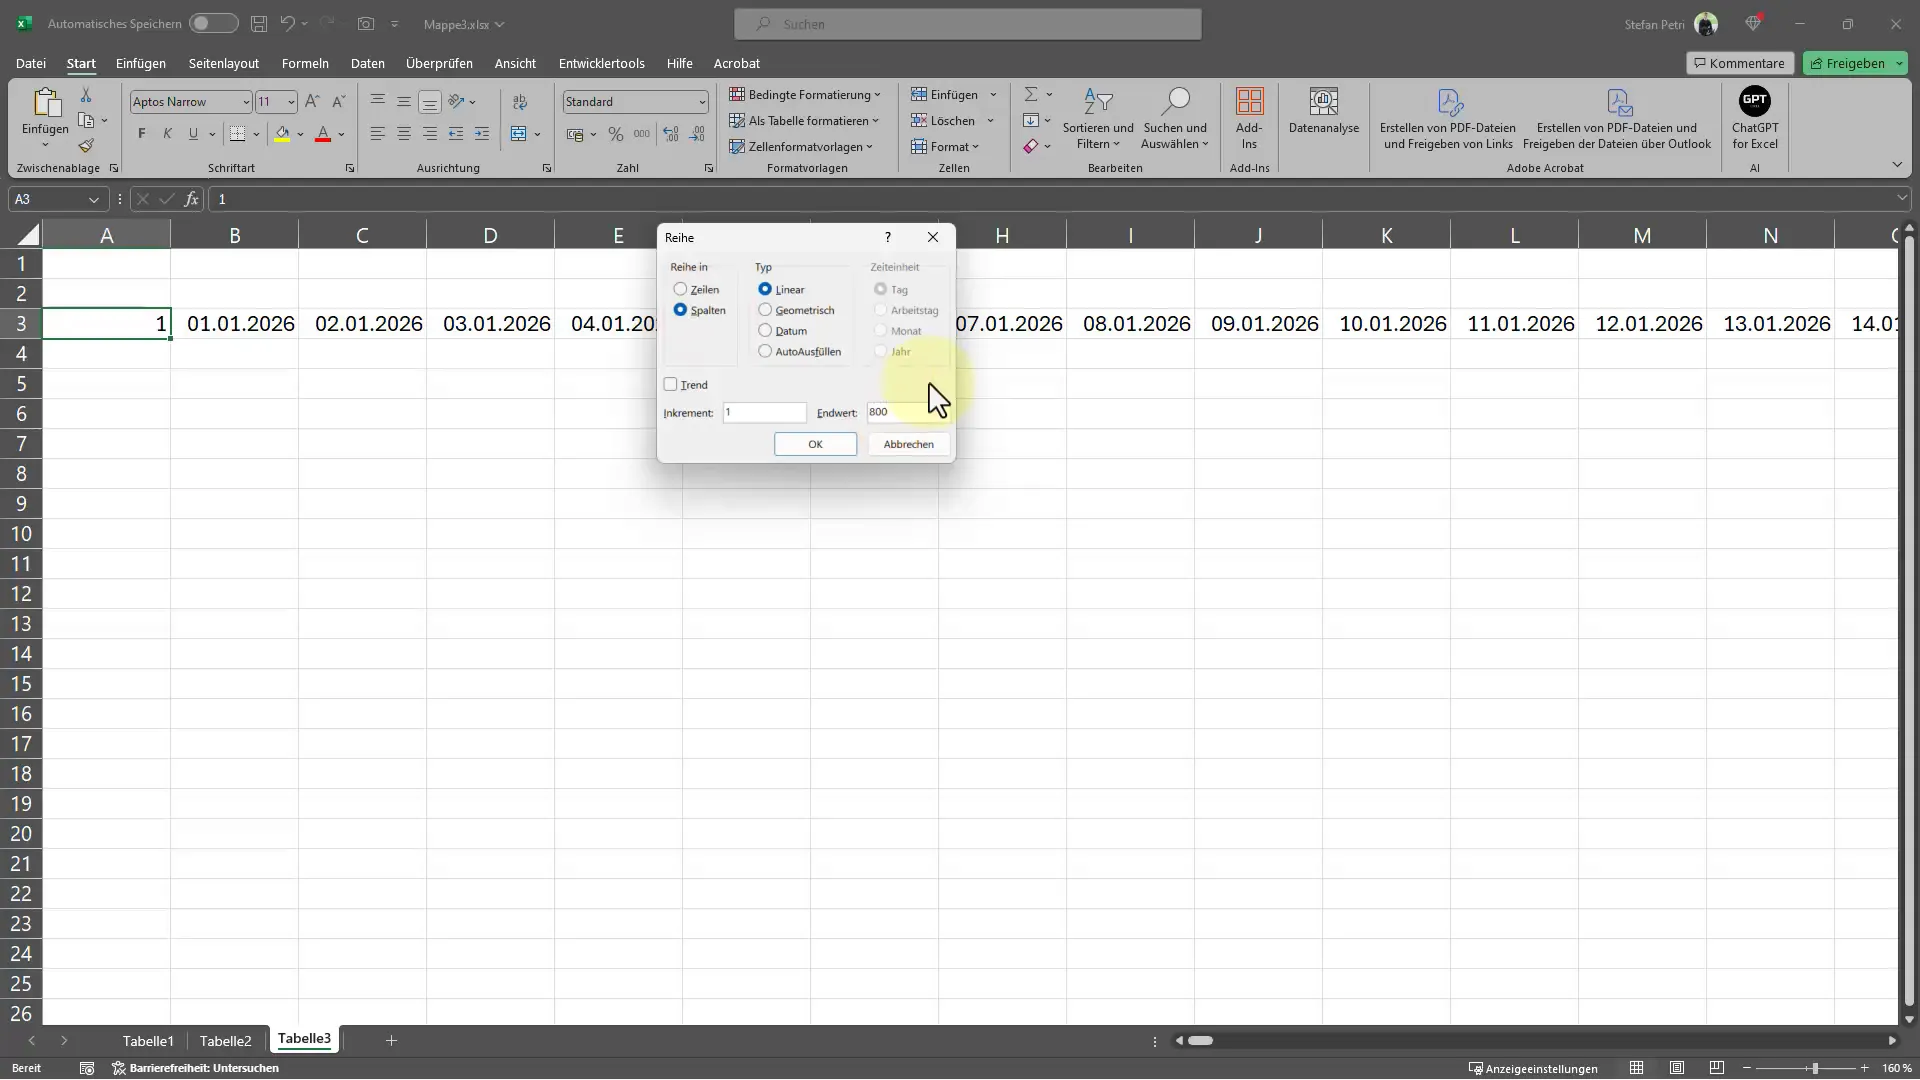
Task: Select the Spalten radio button
Action: (680, 310)
